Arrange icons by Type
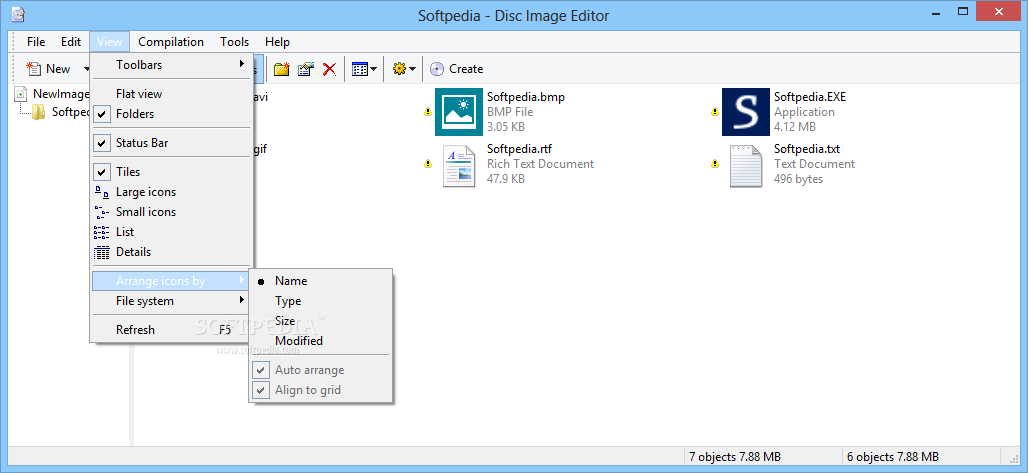 click(321, 301)
